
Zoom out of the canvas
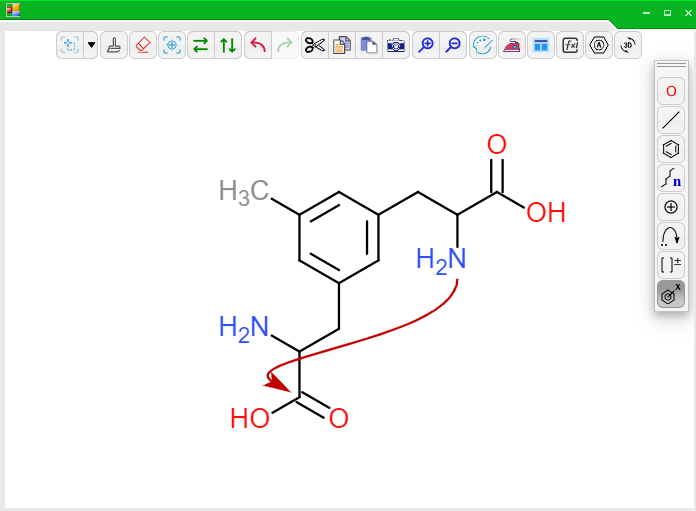pyautogui.click(x=453, y=45)
